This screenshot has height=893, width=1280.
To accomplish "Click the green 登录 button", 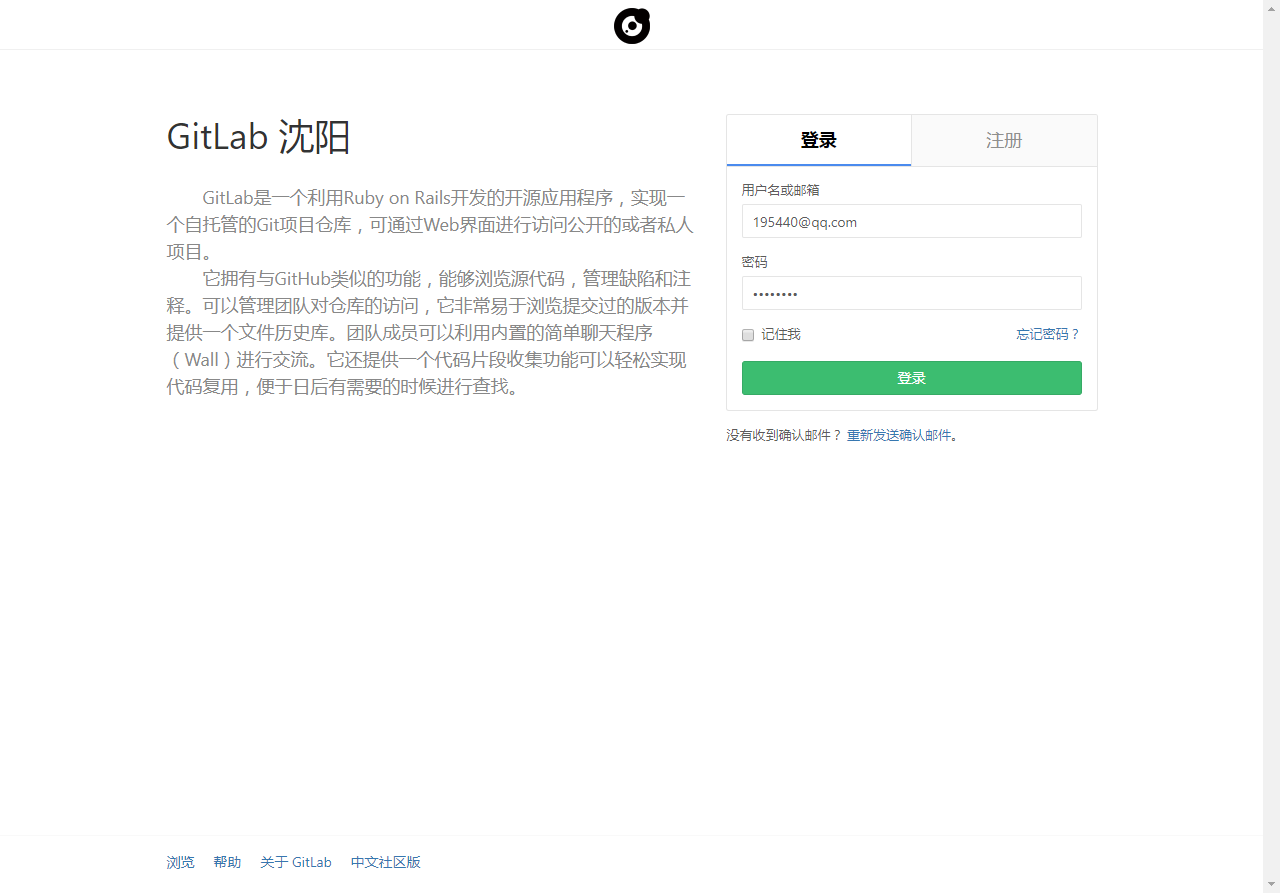I will click(912, 378).
